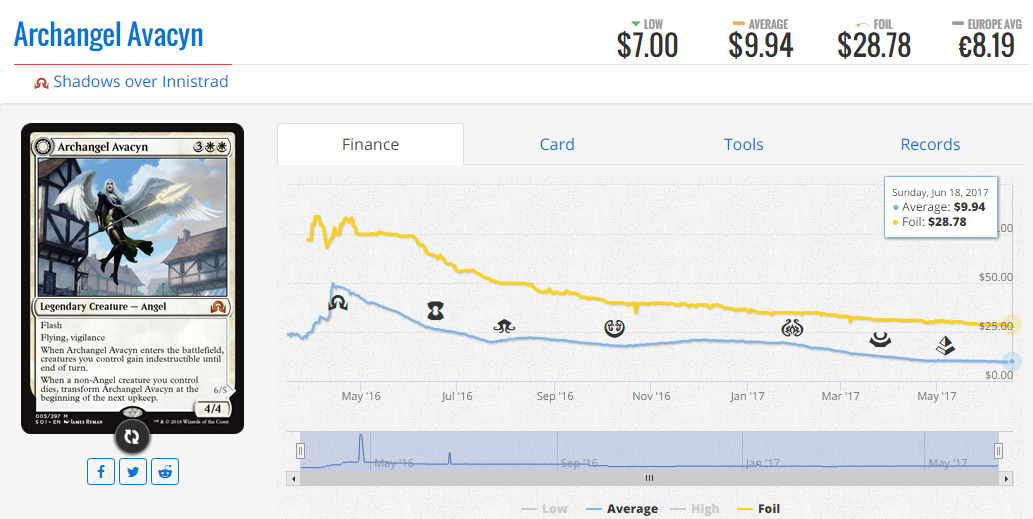Click the navigator scrollbar right arrow

[x=1005, y=478]
